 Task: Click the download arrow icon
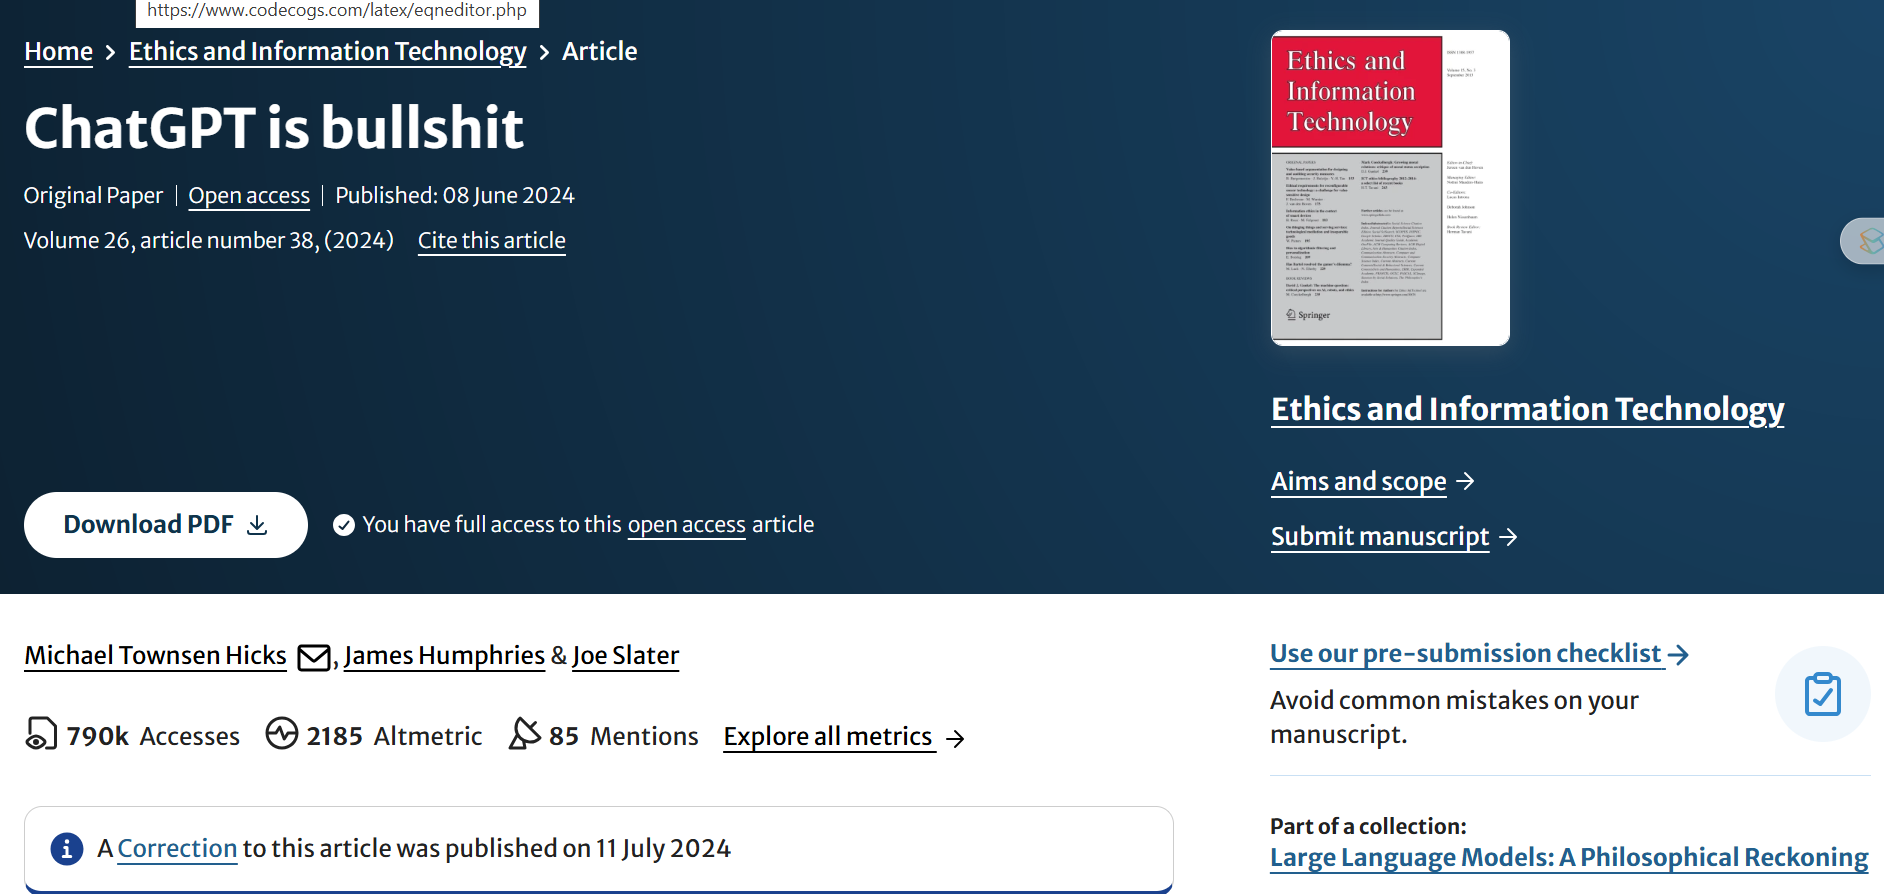[257, 525]
